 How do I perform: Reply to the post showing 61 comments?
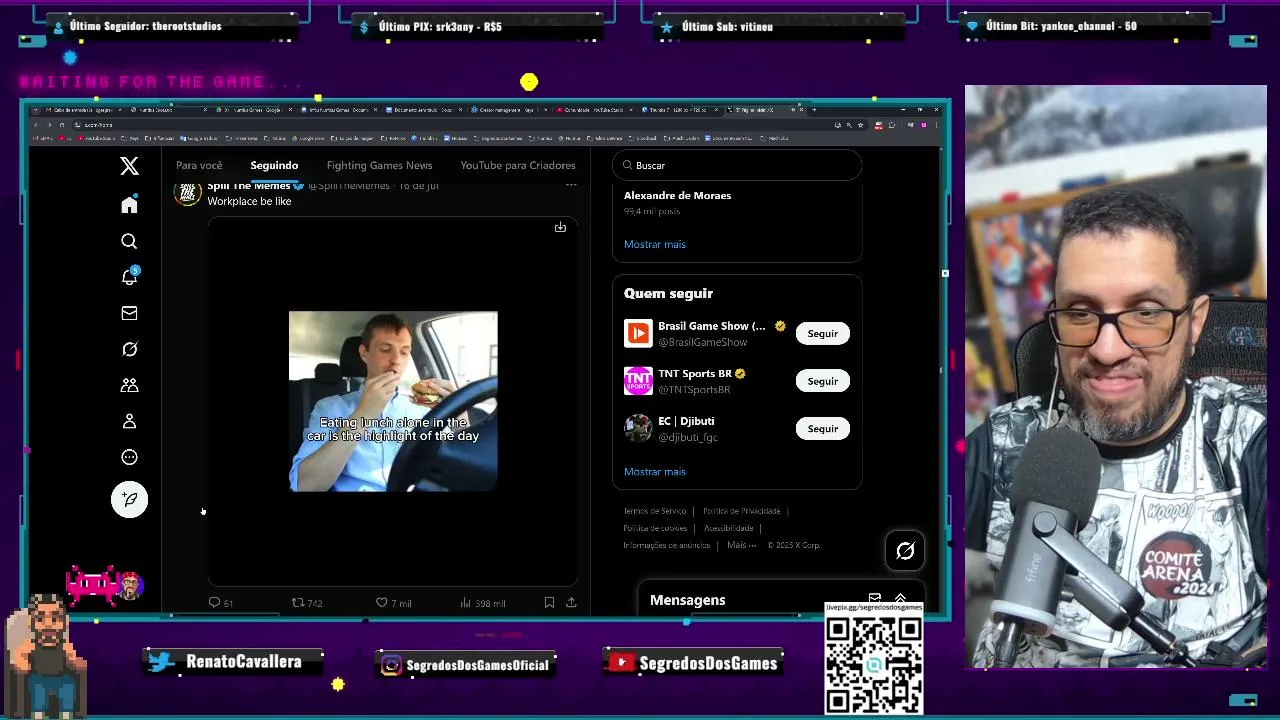click(220, 603)
